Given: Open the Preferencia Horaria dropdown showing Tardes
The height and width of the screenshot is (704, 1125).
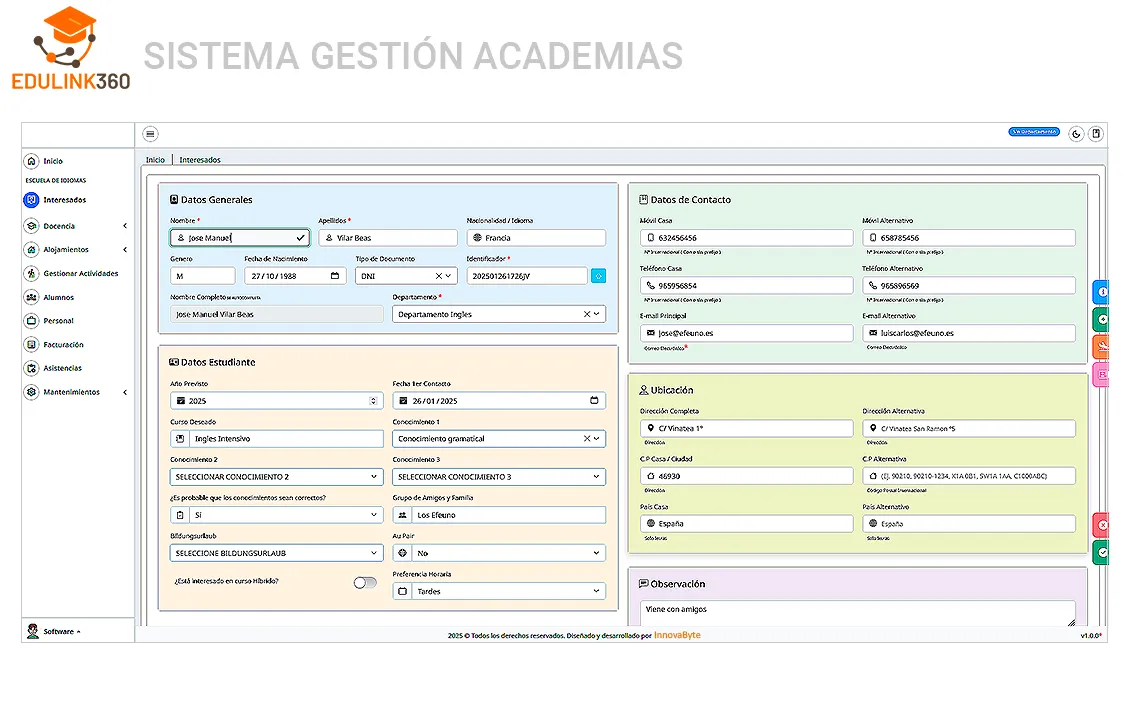Looking at the screenshot, I should point(499,591).
